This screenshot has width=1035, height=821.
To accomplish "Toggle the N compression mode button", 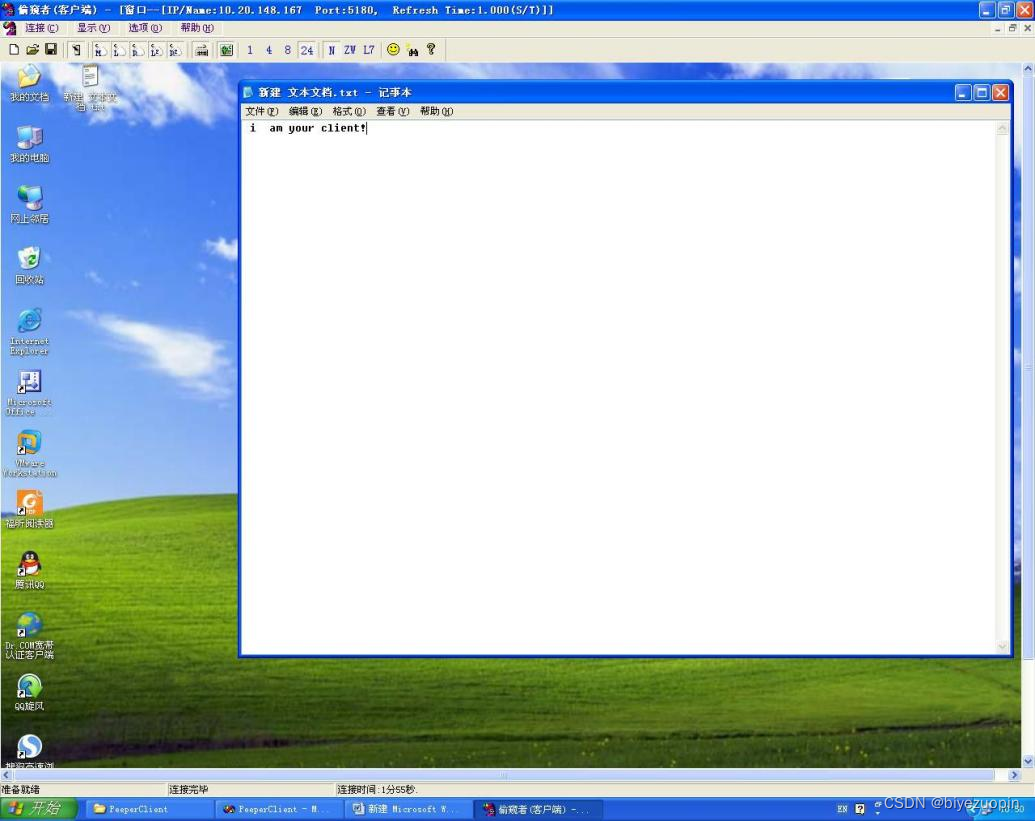I will coord(331,50).
